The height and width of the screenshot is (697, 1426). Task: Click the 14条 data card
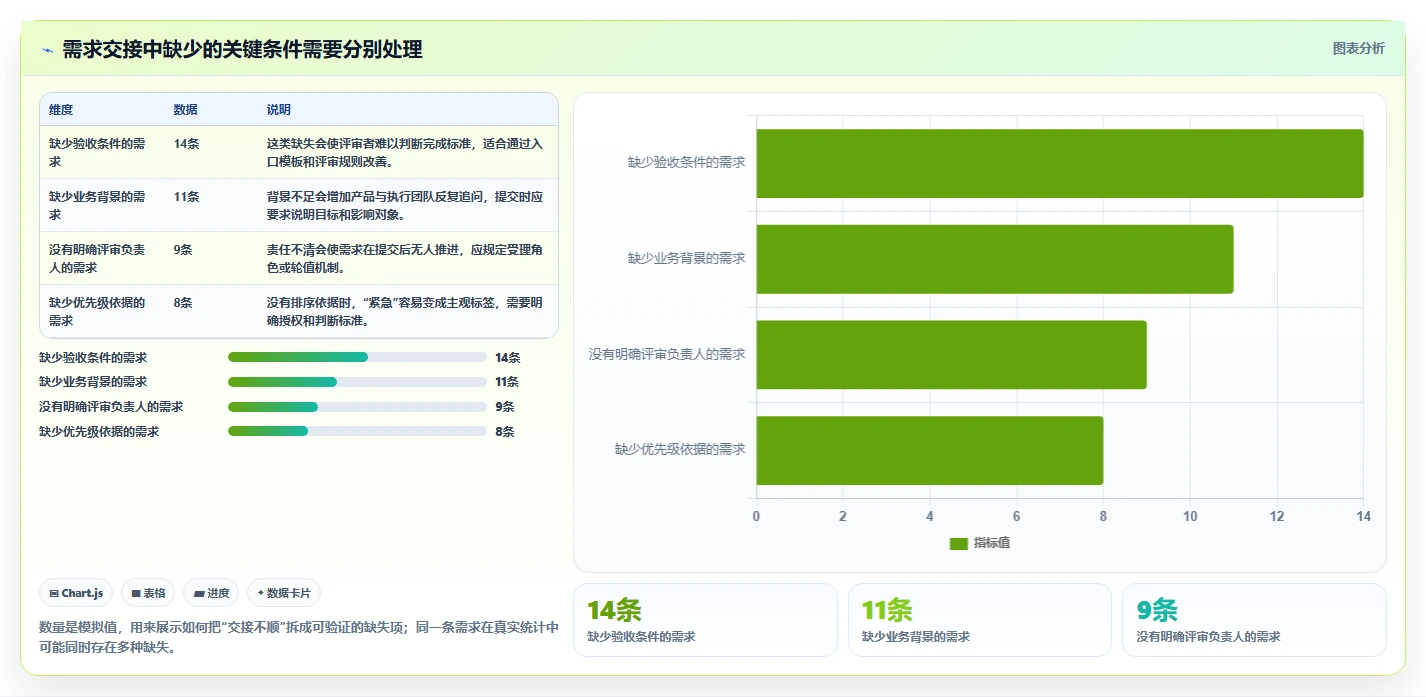[705, 620]
